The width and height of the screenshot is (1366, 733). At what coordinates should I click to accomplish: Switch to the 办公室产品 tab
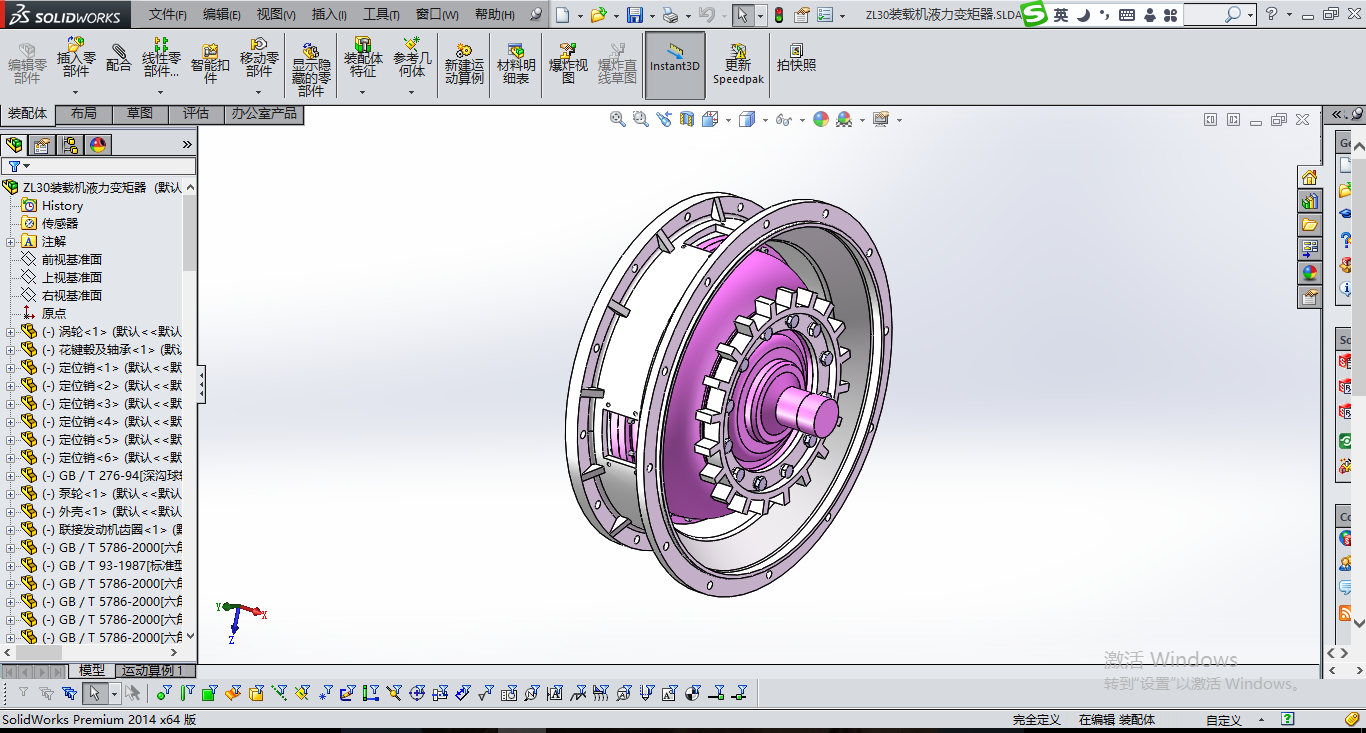[x=264, y=114]
